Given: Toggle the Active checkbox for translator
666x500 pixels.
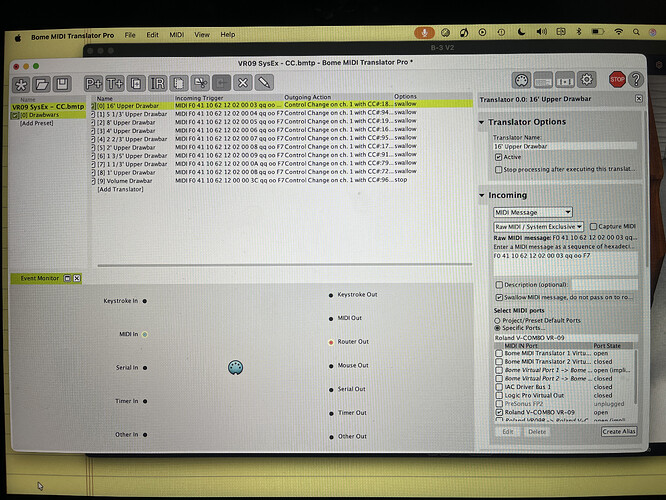Looking at the screenshot, I should [x=499, y=157].
